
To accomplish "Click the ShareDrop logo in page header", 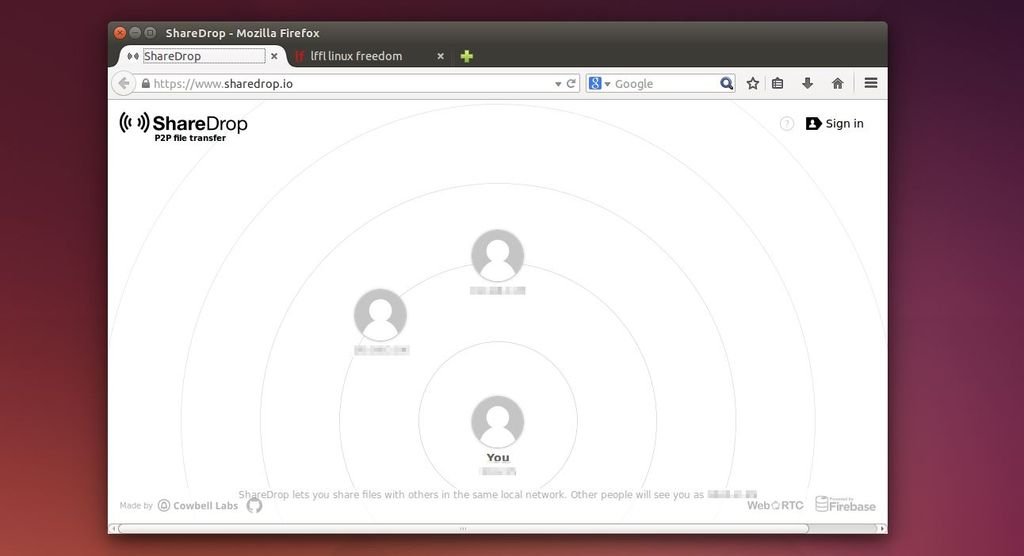I will [184, 125].
